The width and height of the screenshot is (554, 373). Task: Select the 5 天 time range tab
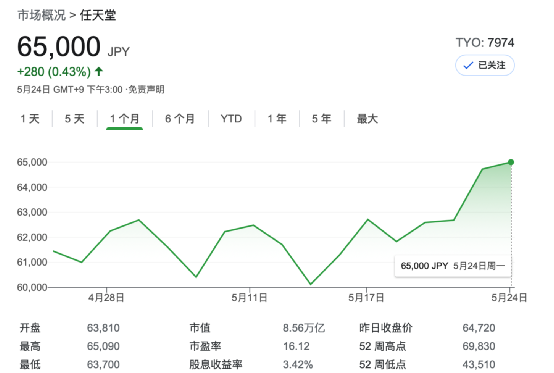[75, 119]
